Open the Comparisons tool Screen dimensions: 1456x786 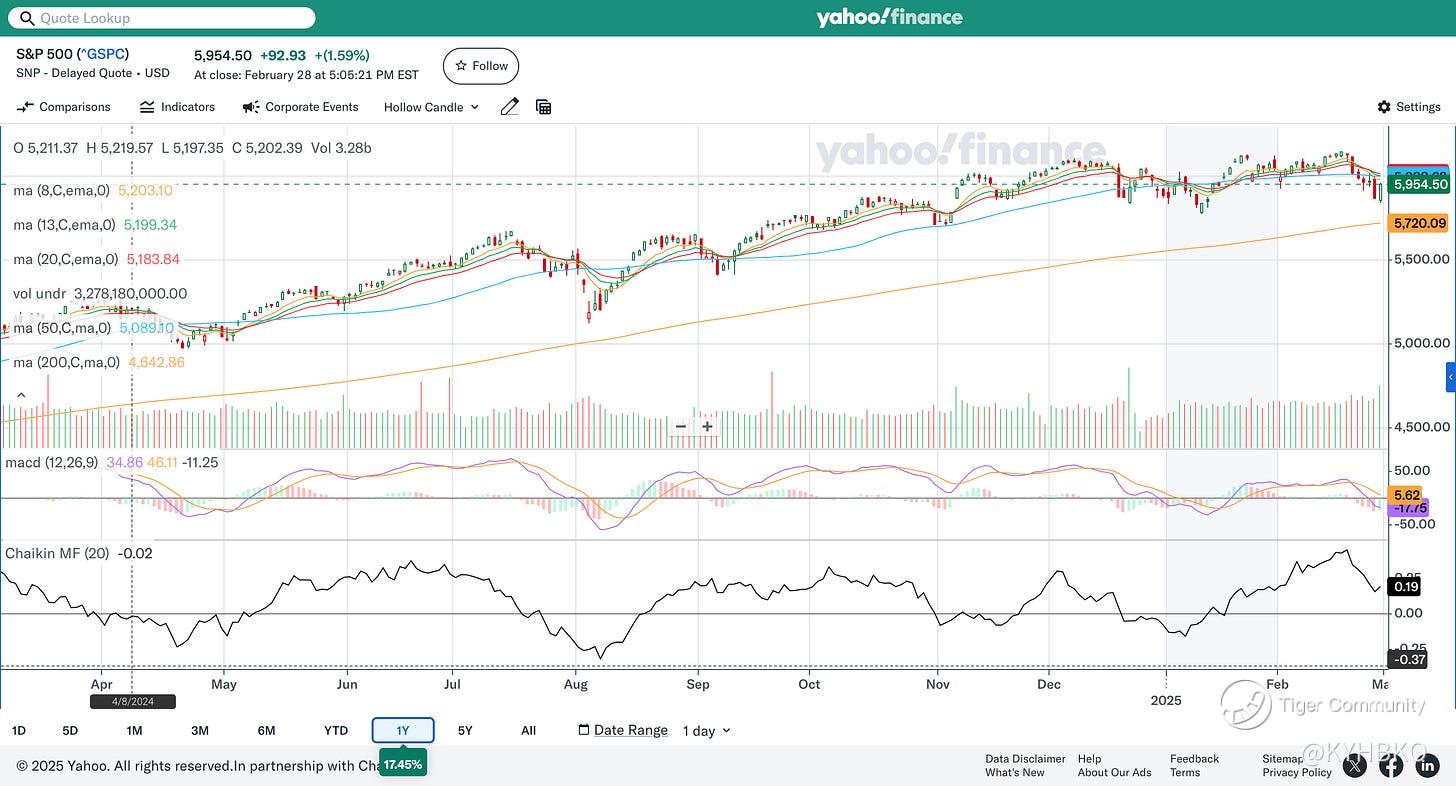[x=64, y=107]
